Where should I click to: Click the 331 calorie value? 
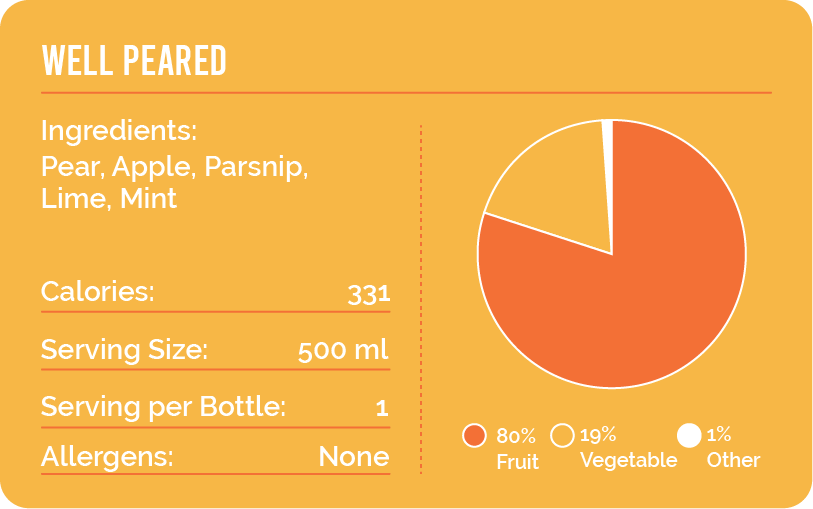(368, 294)
